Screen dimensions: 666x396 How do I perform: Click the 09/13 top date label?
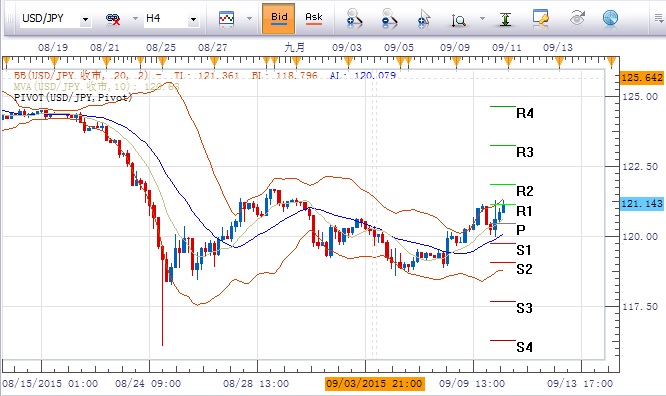[558, 48]
